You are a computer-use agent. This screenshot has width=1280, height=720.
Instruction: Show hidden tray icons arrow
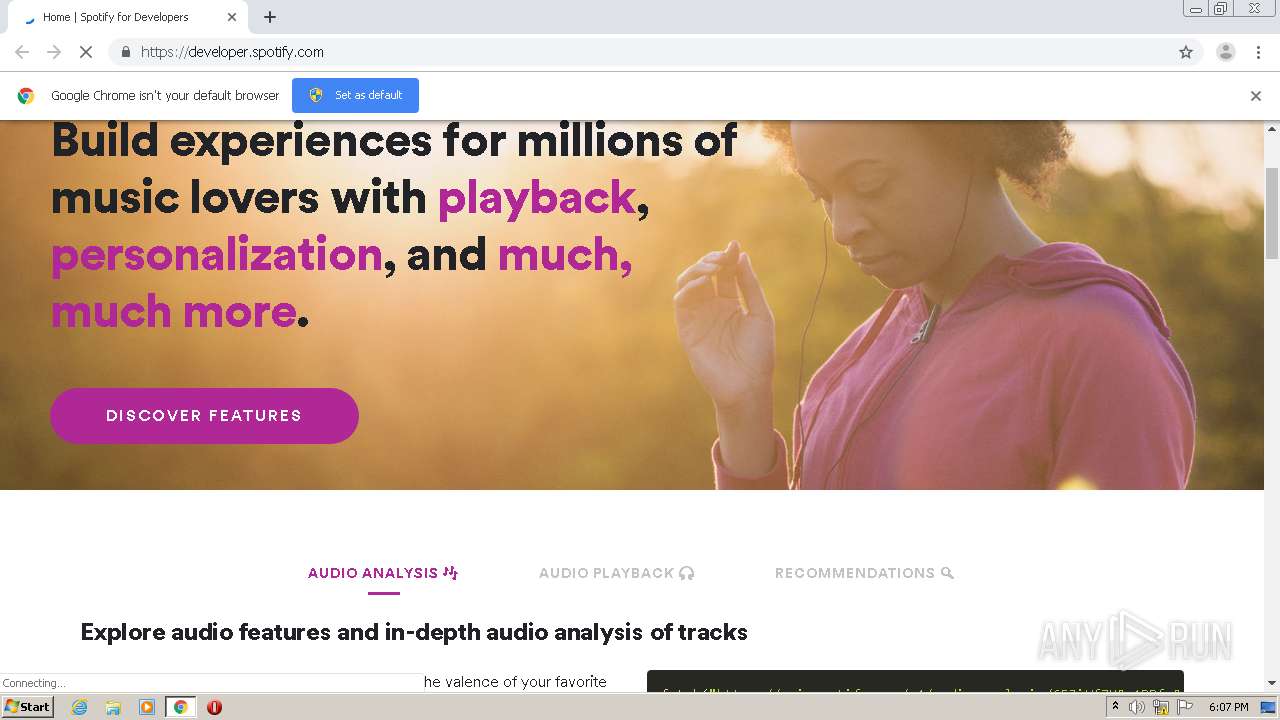[1115, 707]
